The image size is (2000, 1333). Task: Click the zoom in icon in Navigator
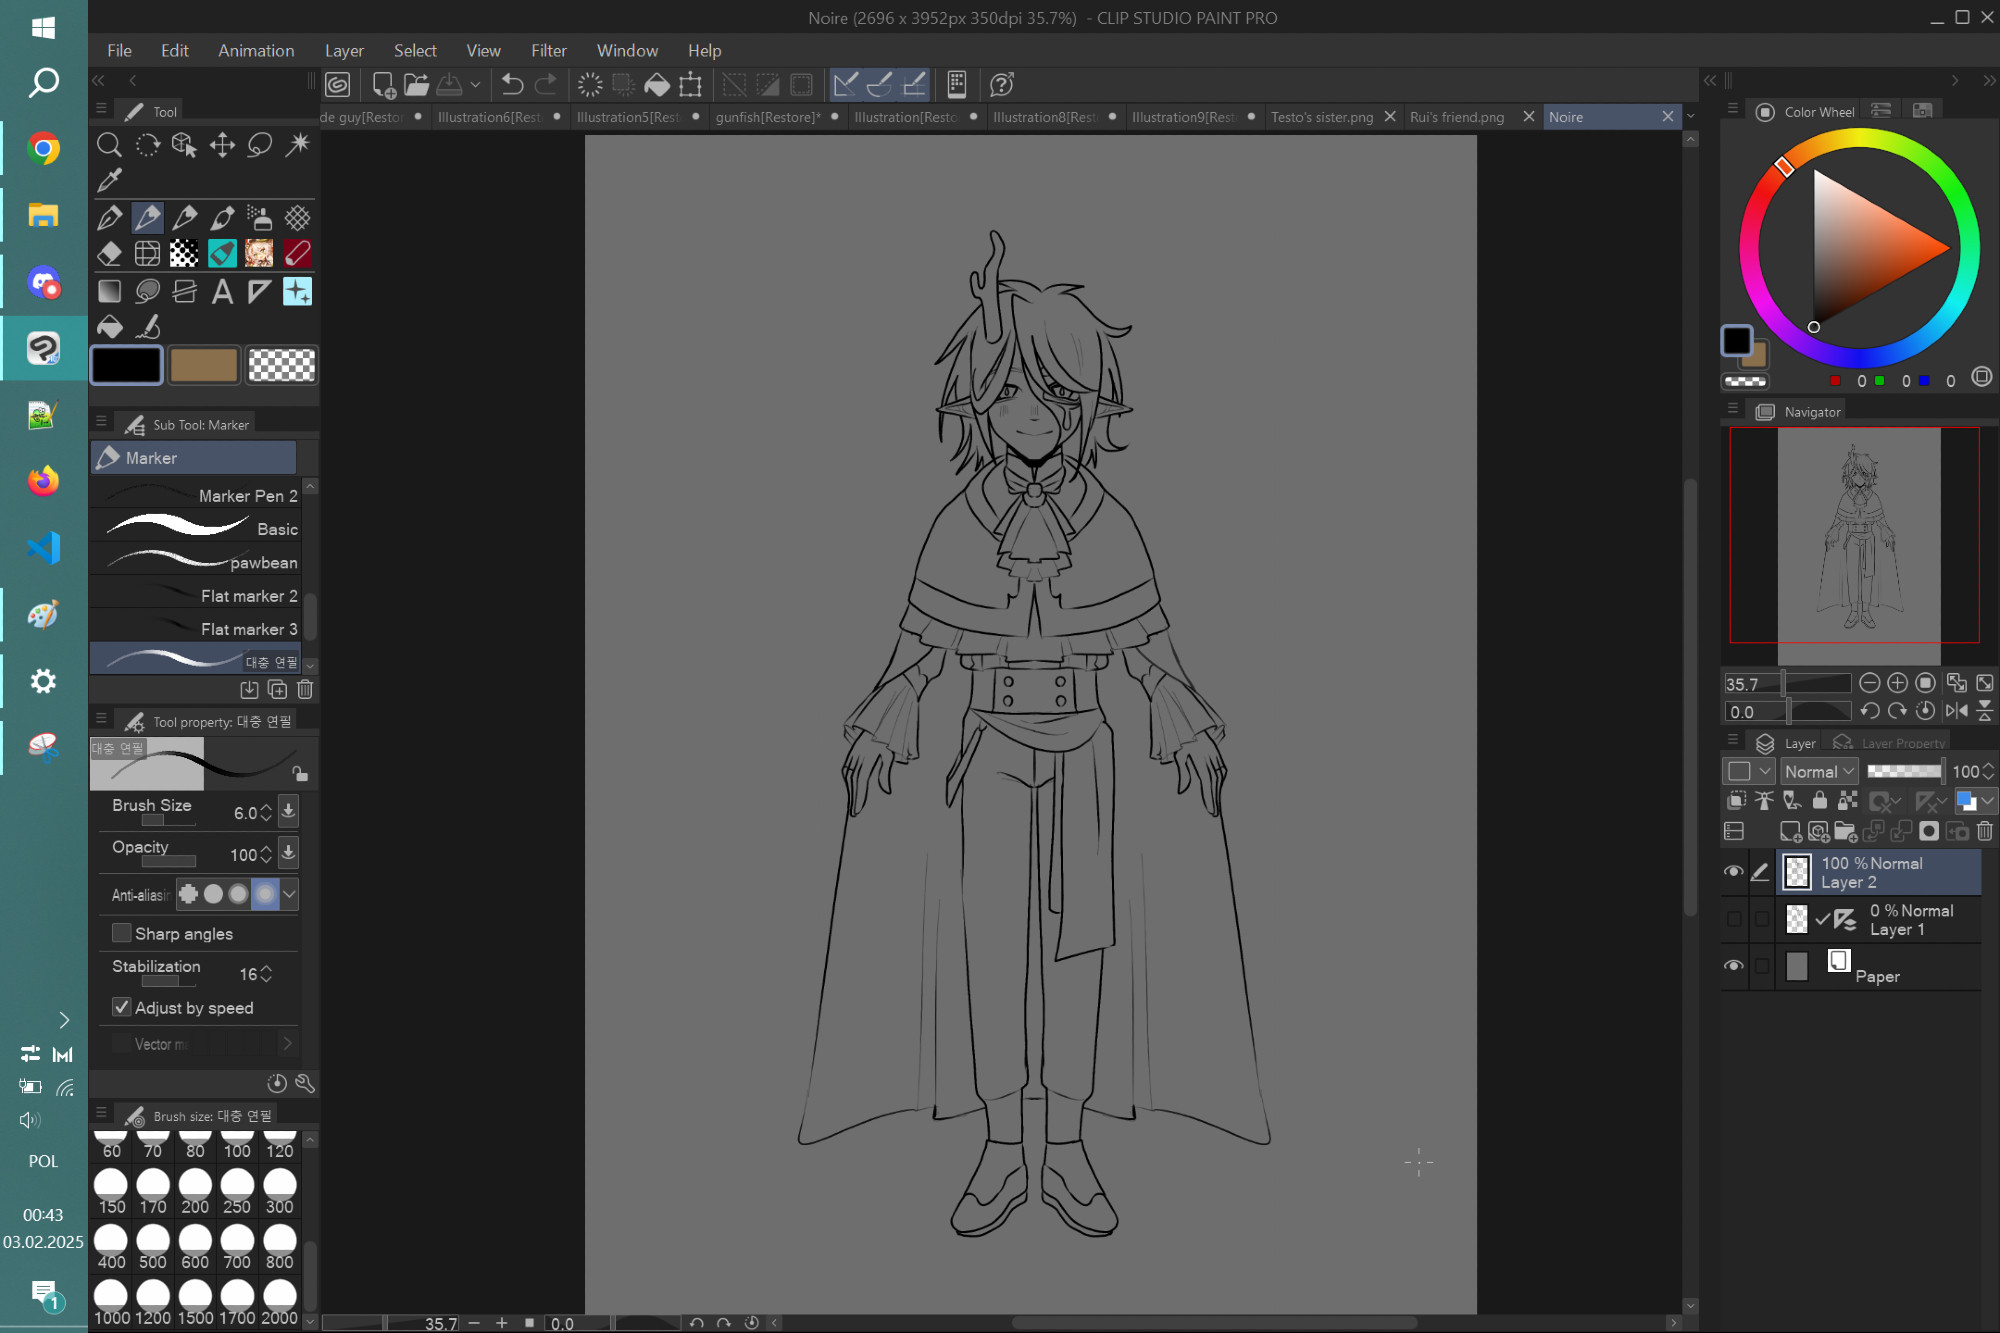point(1897,683)
